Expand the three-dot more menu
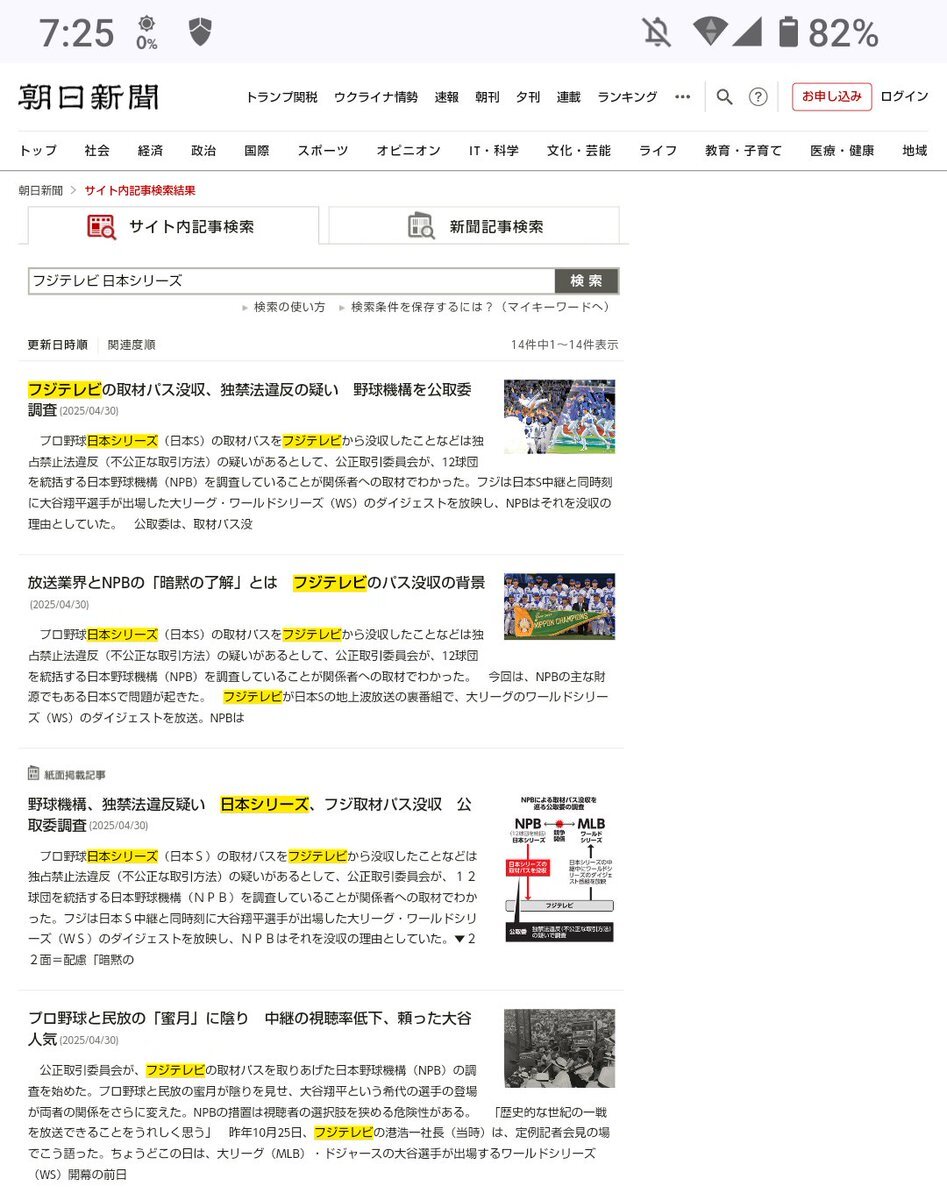Image resolution: width=947 pixels, height=1200 pixels. [683, 97]
